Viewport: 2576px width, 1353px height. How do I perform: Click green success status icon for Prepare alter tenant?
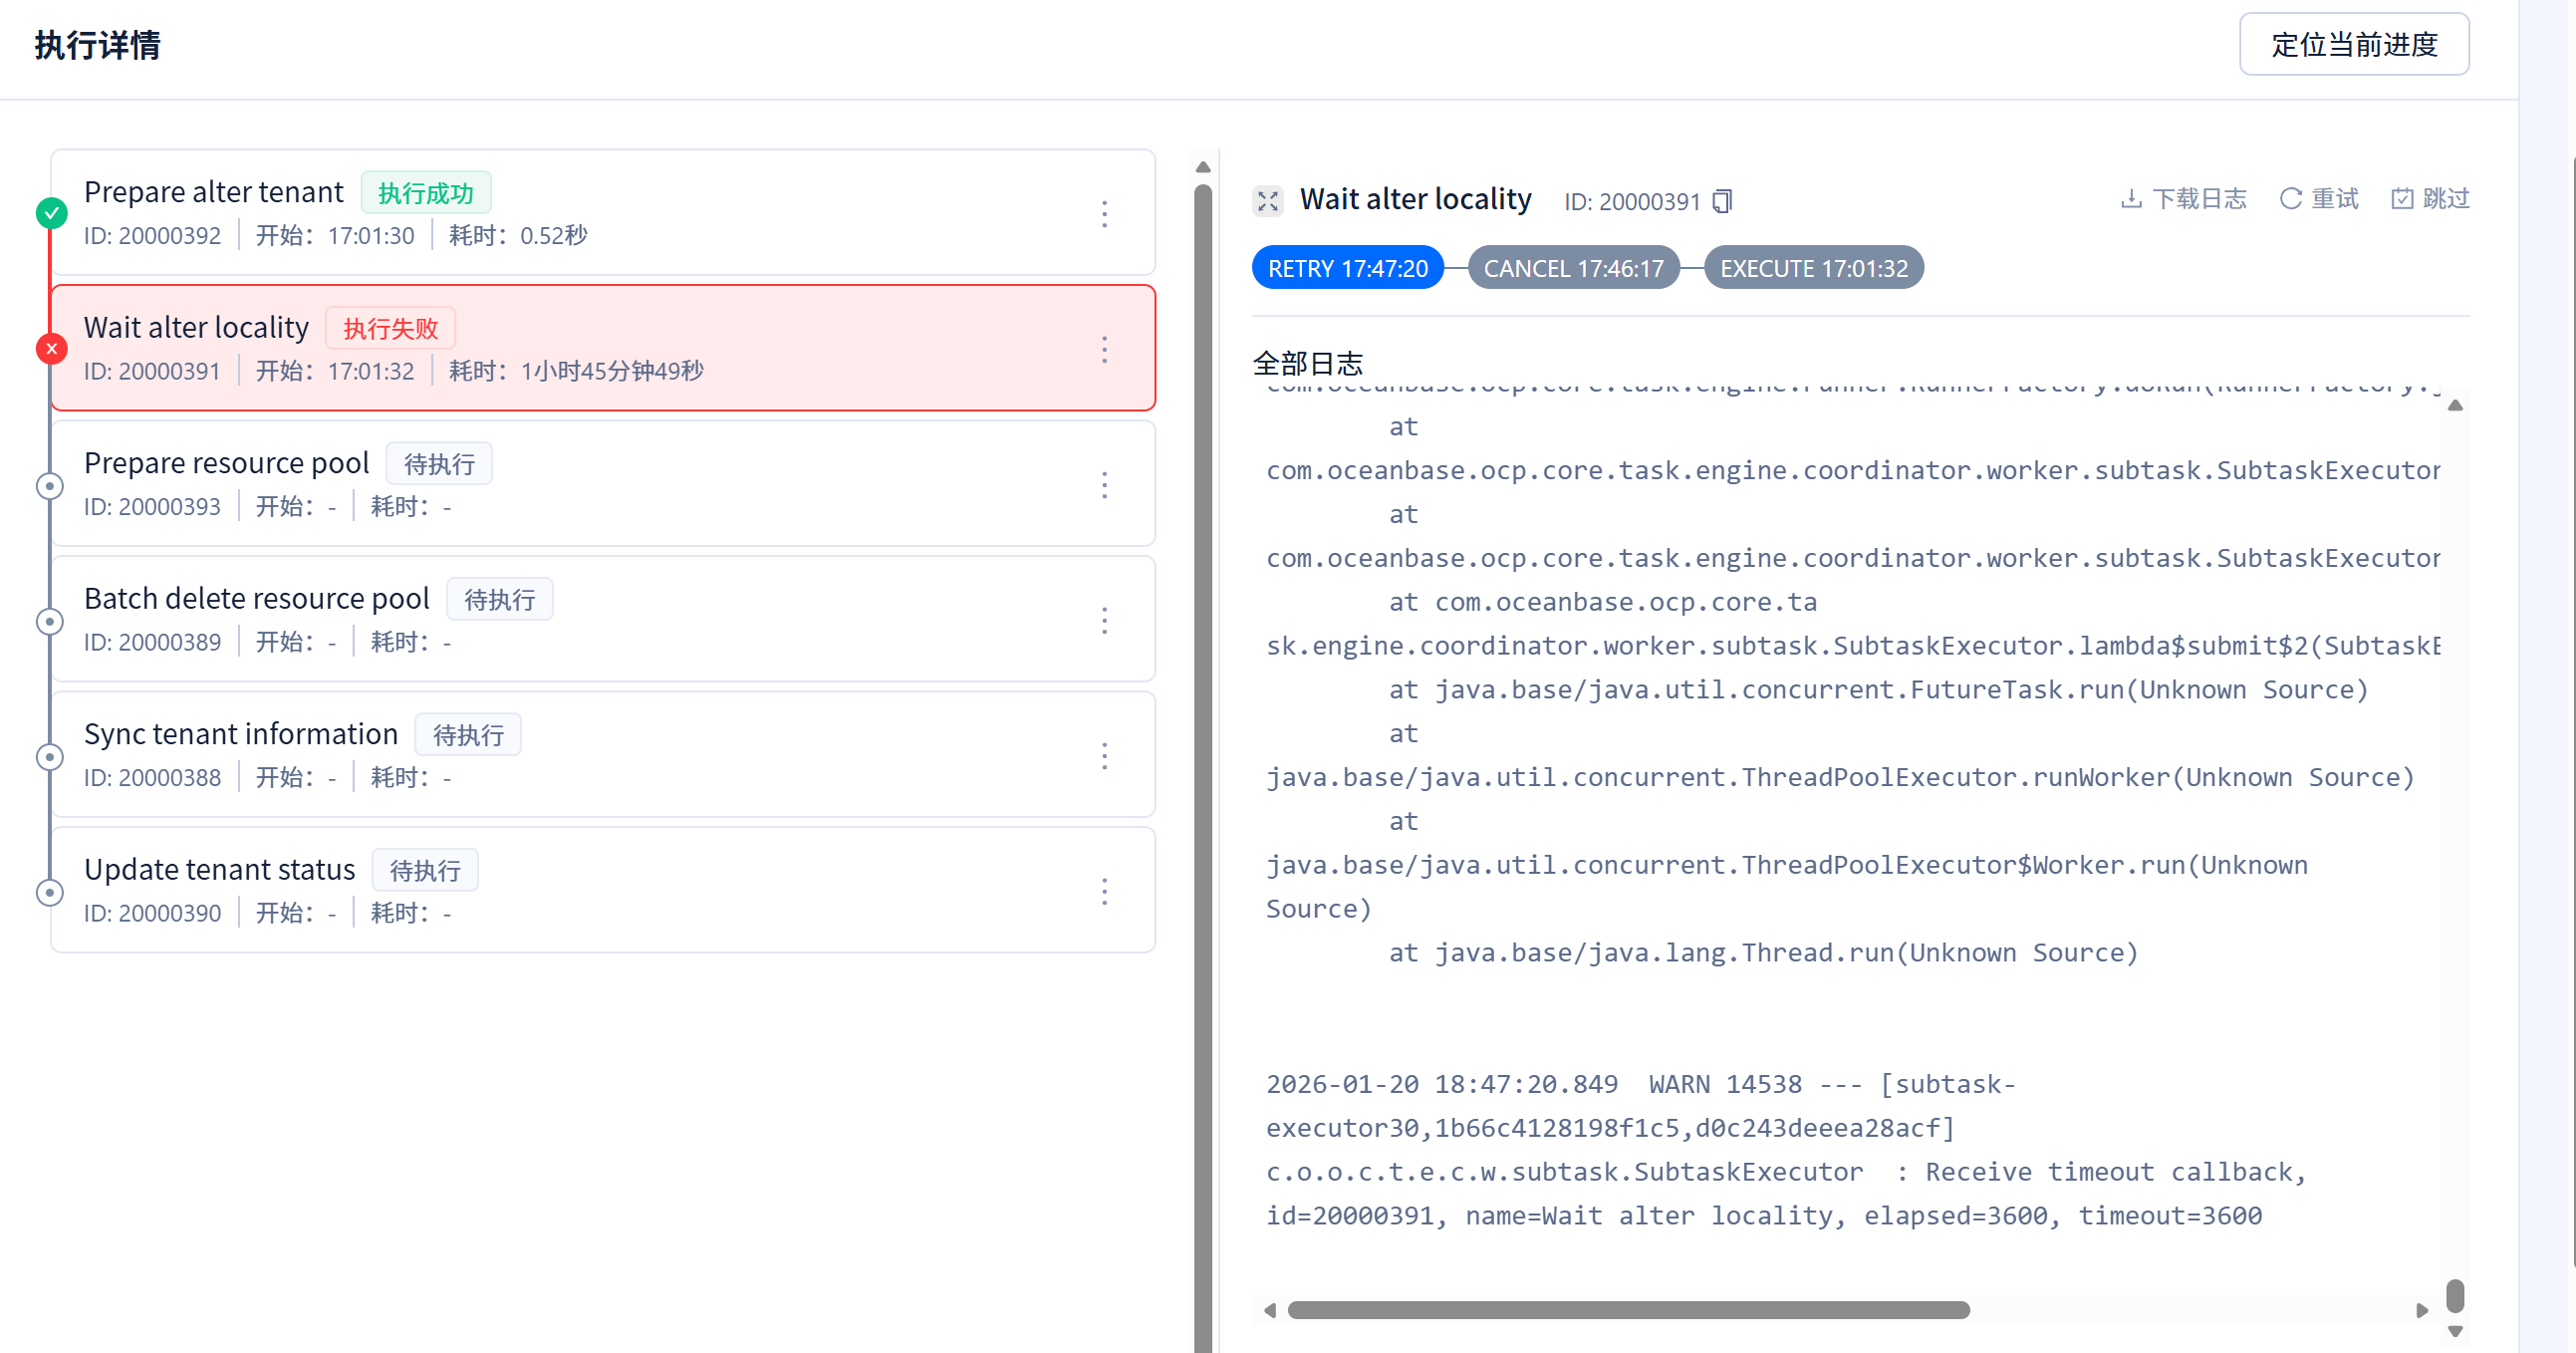pos(51,213)
